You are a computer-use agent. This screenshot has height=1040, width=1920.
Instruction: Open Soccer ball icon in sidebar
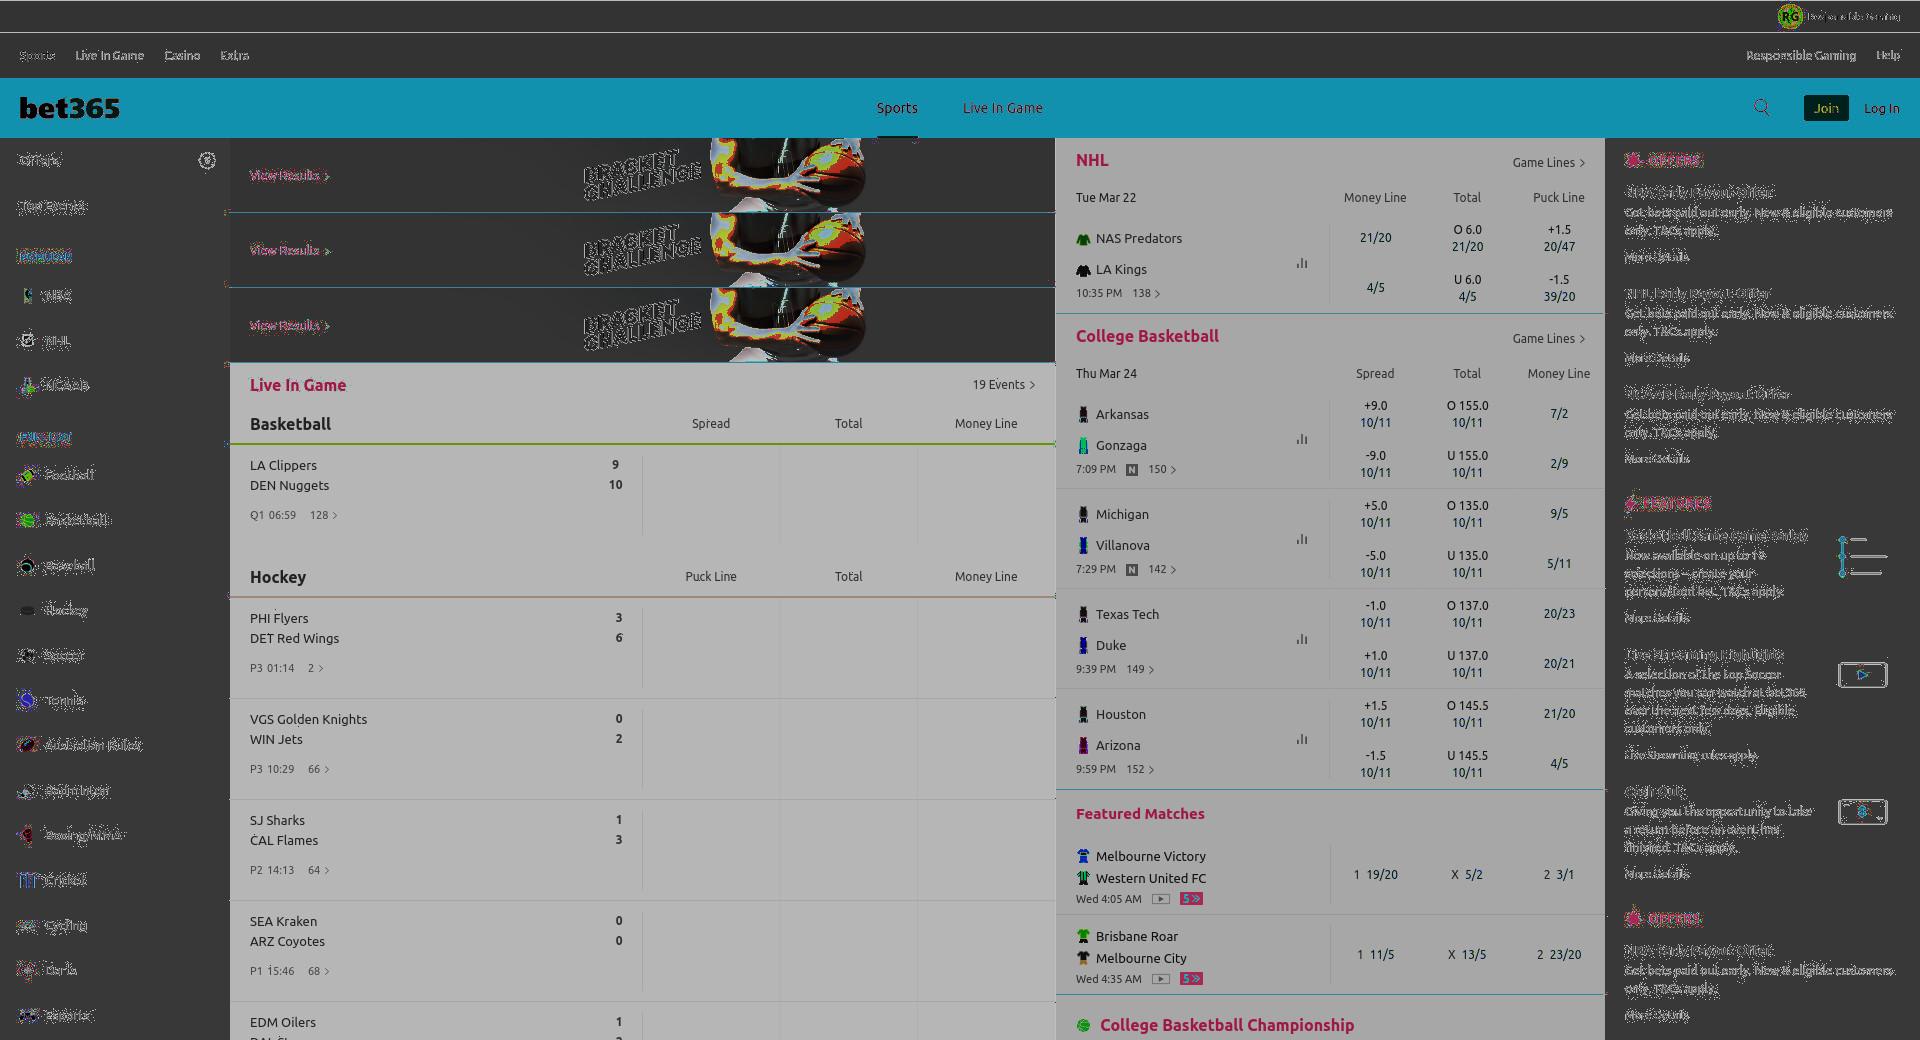click(x=28, y=656)
